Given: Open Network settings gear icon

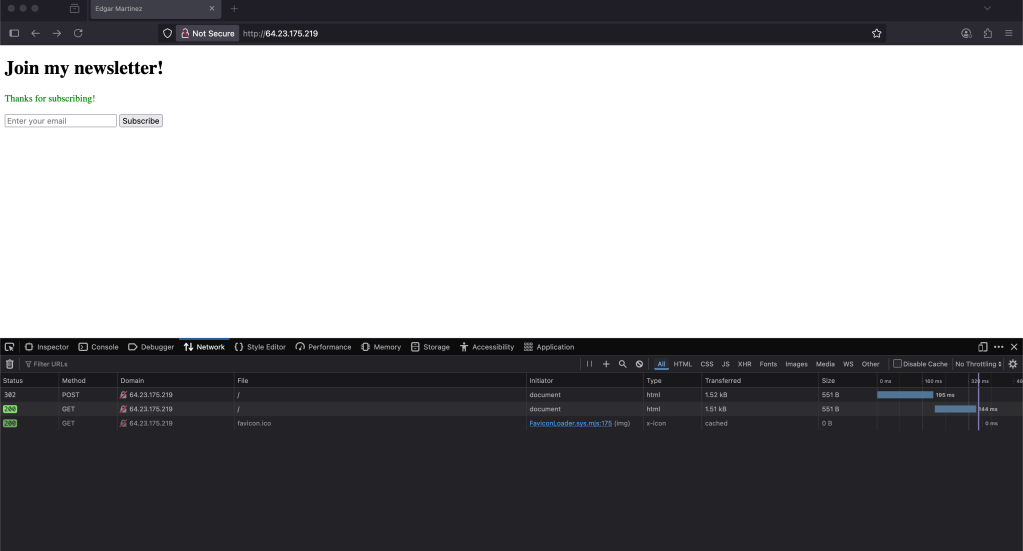Looking at the screenshot, I should point(1012,364).
